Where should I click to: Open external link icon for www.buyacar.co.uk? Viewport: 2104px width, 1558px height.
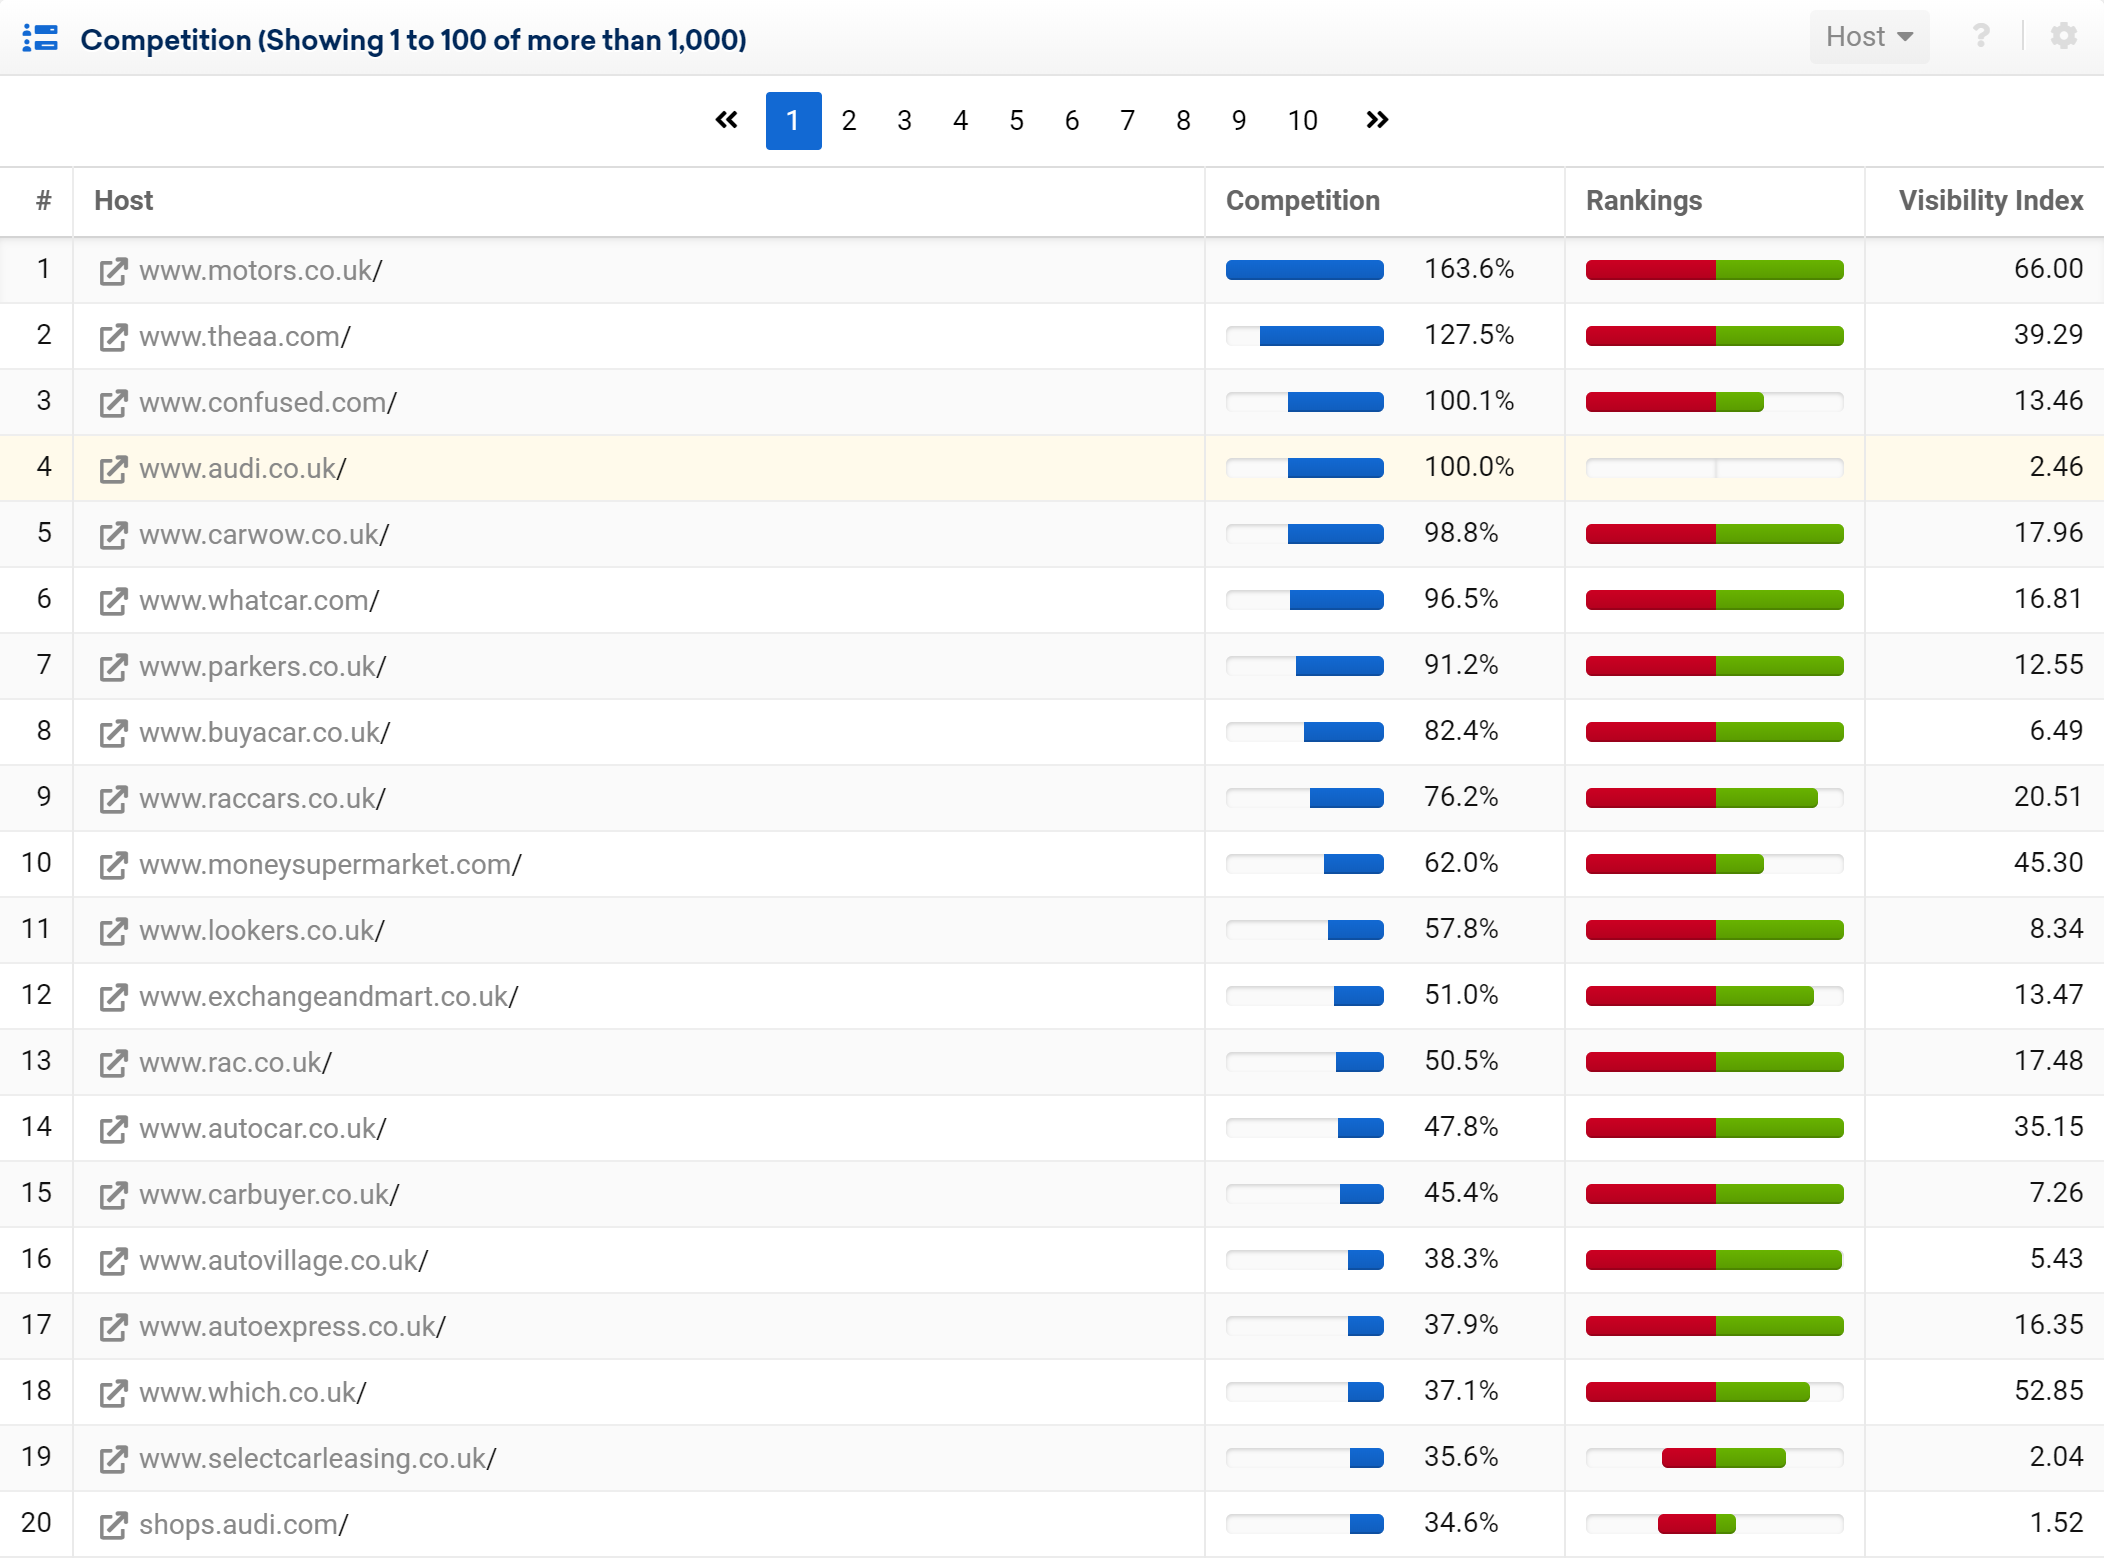click(x=114, y=733)
